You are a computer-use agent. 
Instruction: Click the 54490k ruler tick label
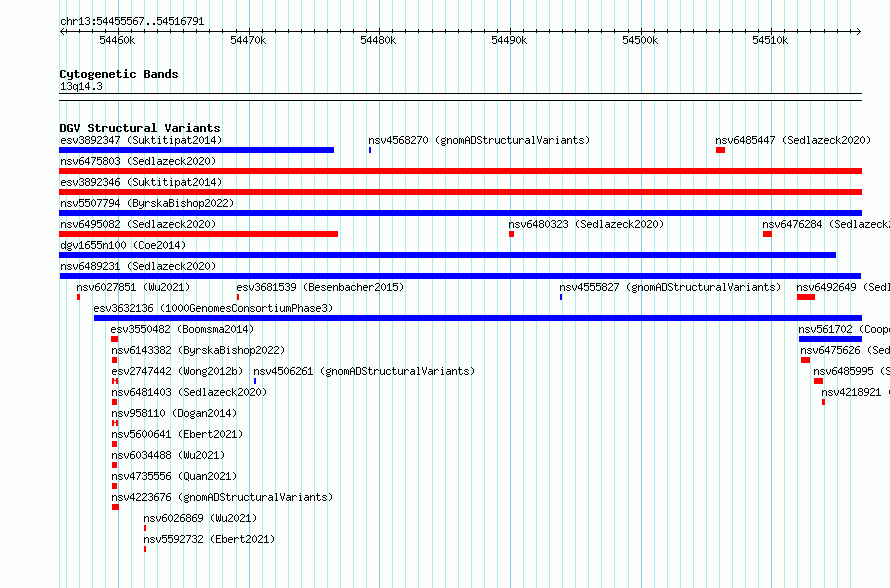[509, 40]
